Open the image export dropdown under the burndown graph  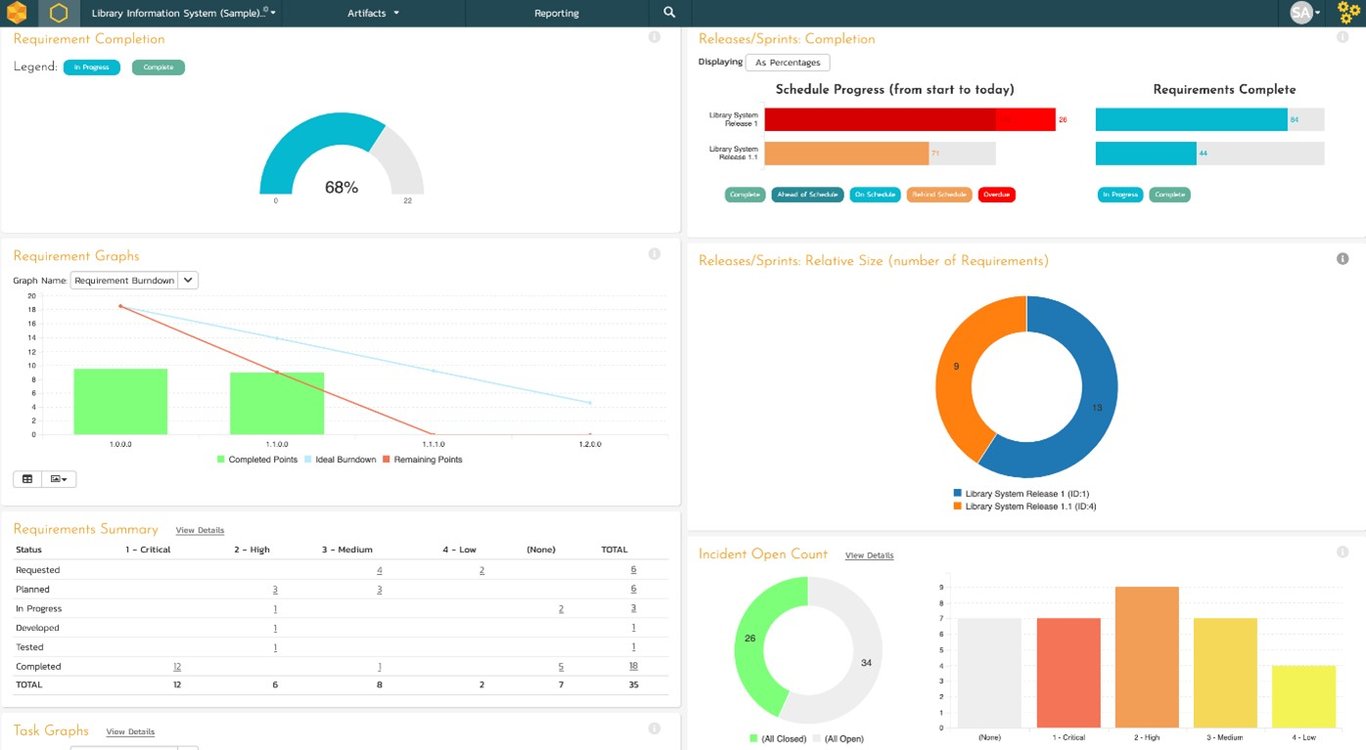[x=59, y=479]
